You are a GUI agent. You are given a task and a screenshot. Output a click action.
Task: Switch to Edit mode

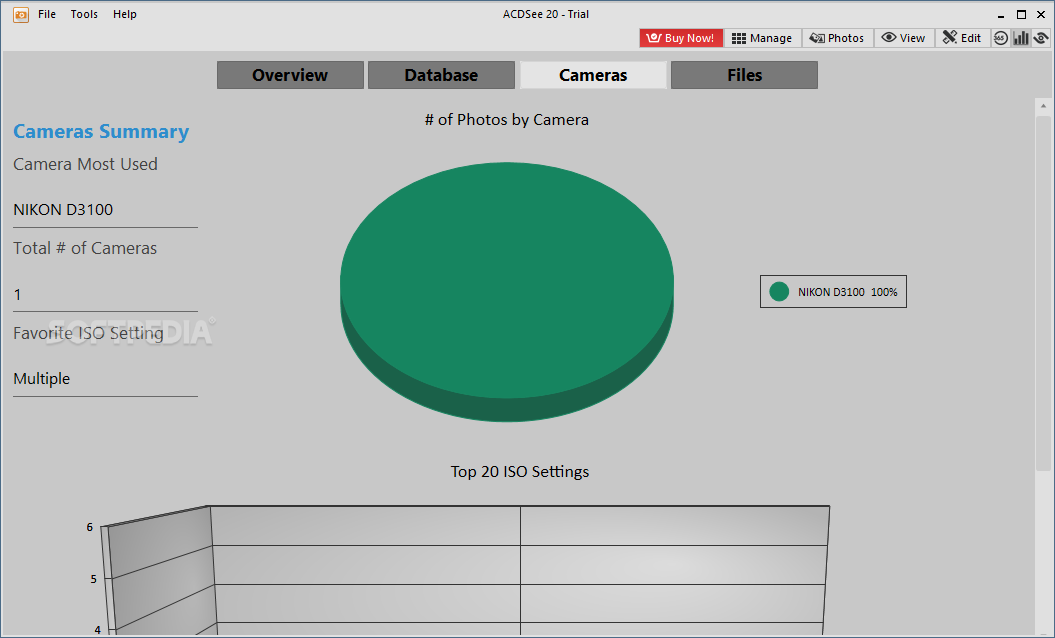962,38
